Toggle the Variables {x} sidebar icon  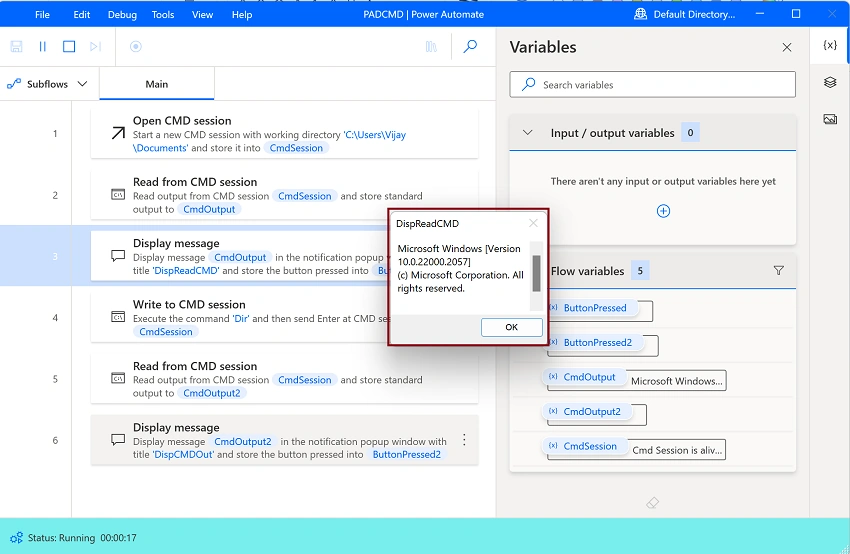pos(829,45)
